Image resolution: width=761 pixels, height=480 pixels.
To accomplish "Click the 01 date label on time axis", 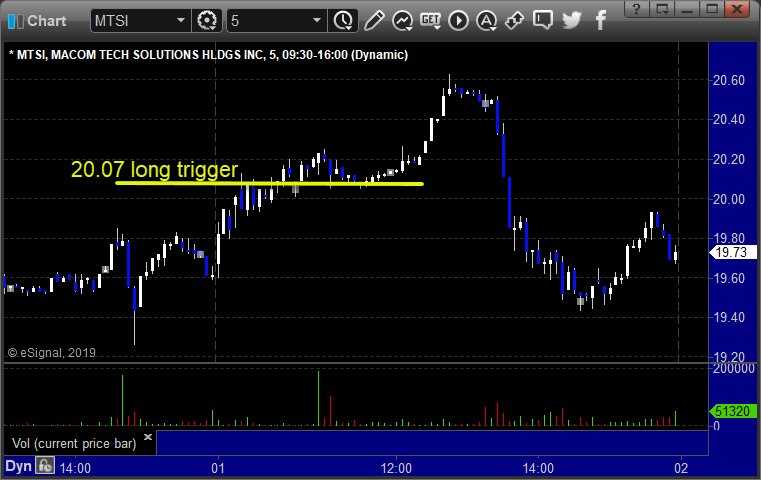I will click(x=218, y=468).
